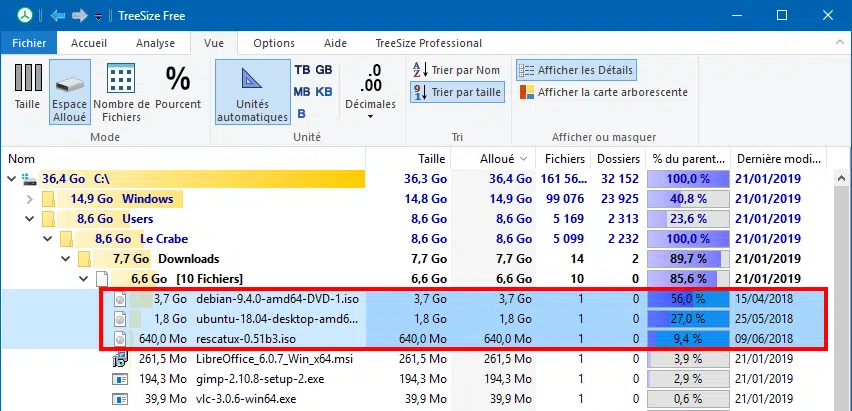Screen dimensions: 852x411
Task: Click the % du parent column header
Action: pos(688,159)
